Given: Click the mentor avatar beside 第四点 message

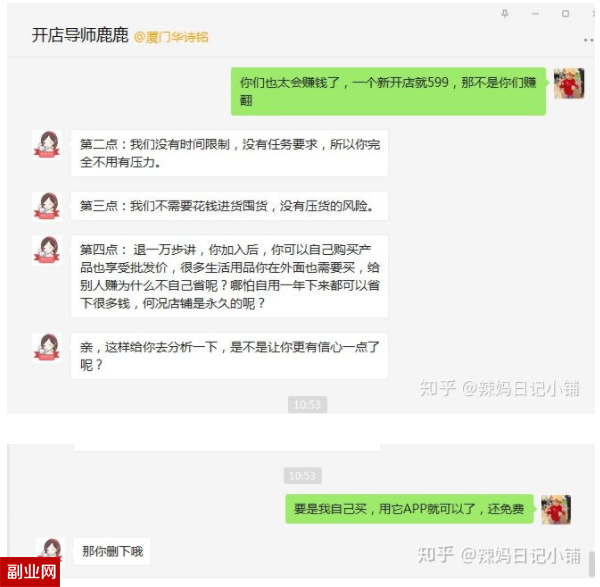Looking at the screenshot, I should tap(47, 251).
